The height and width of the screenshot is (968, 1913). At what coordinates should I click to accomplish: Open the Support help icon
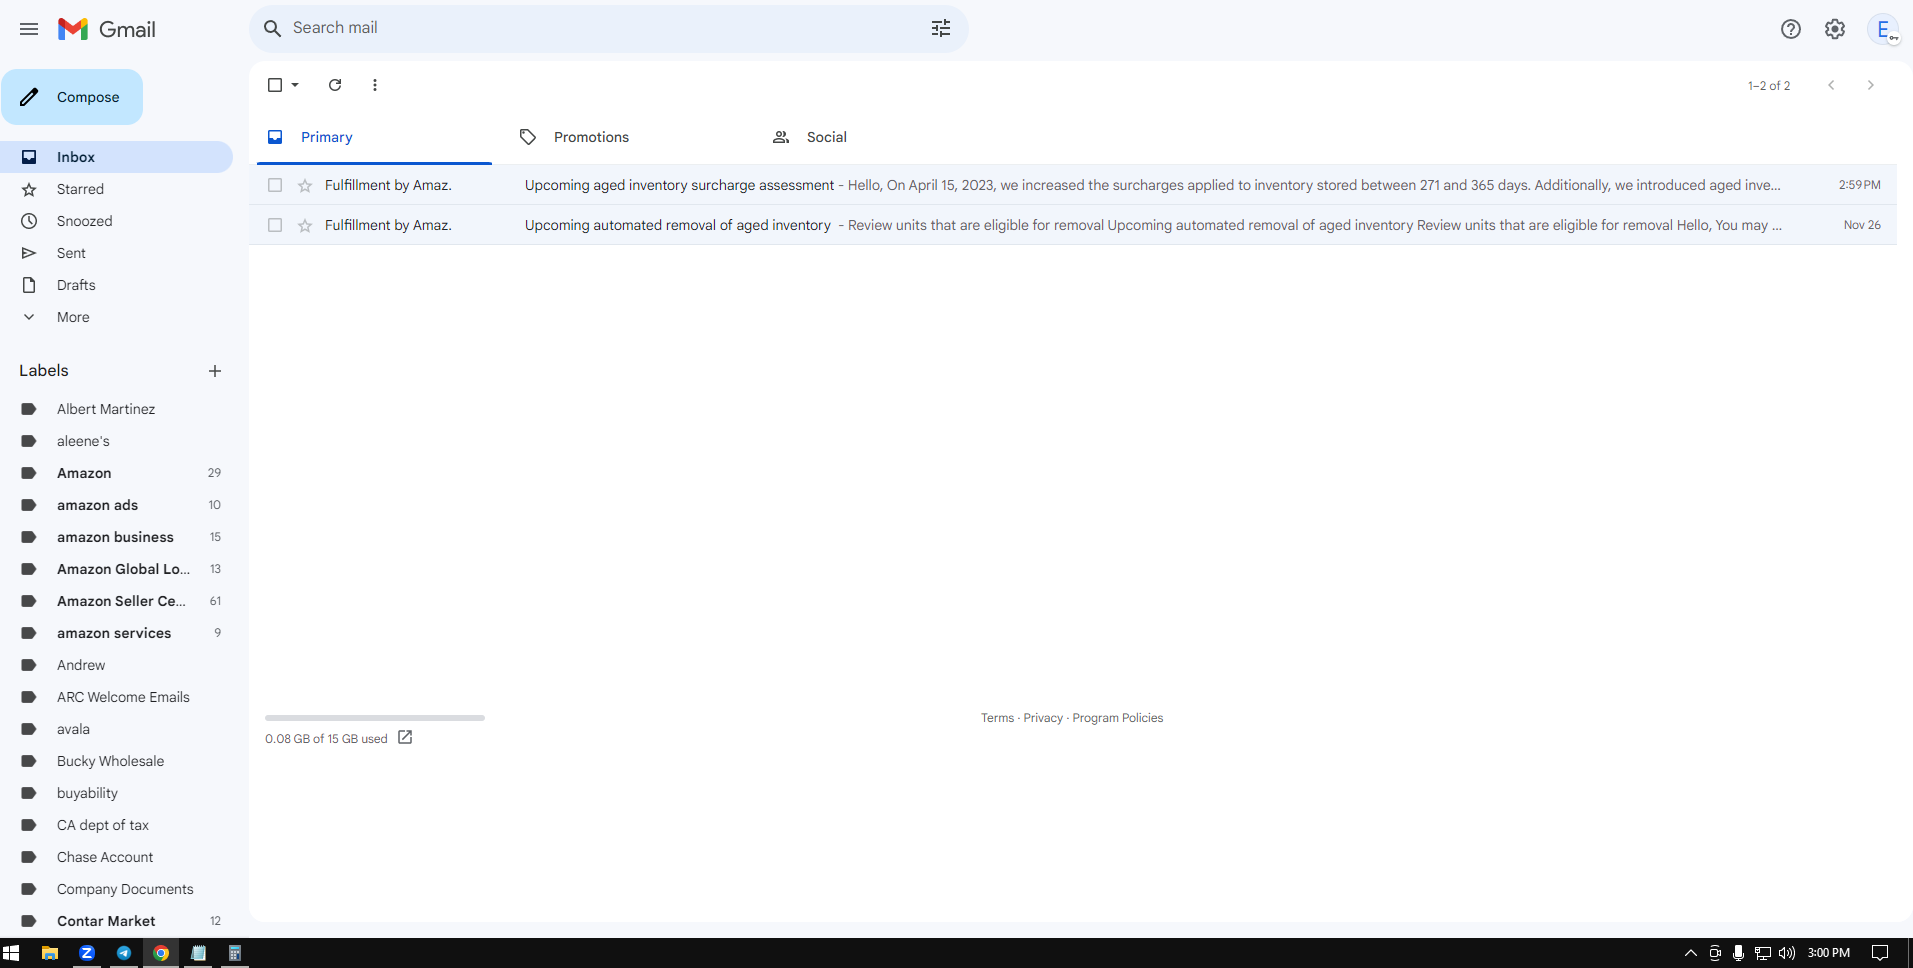[x=1791, y=29]
